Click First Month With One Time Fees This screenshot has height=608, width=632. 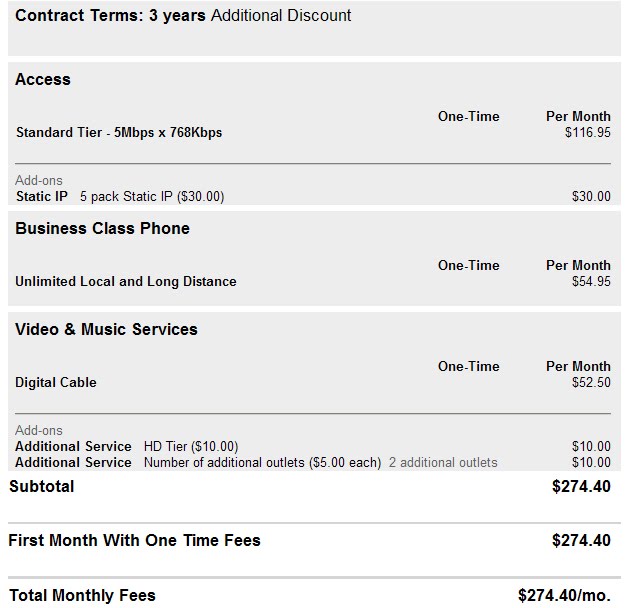135,541
